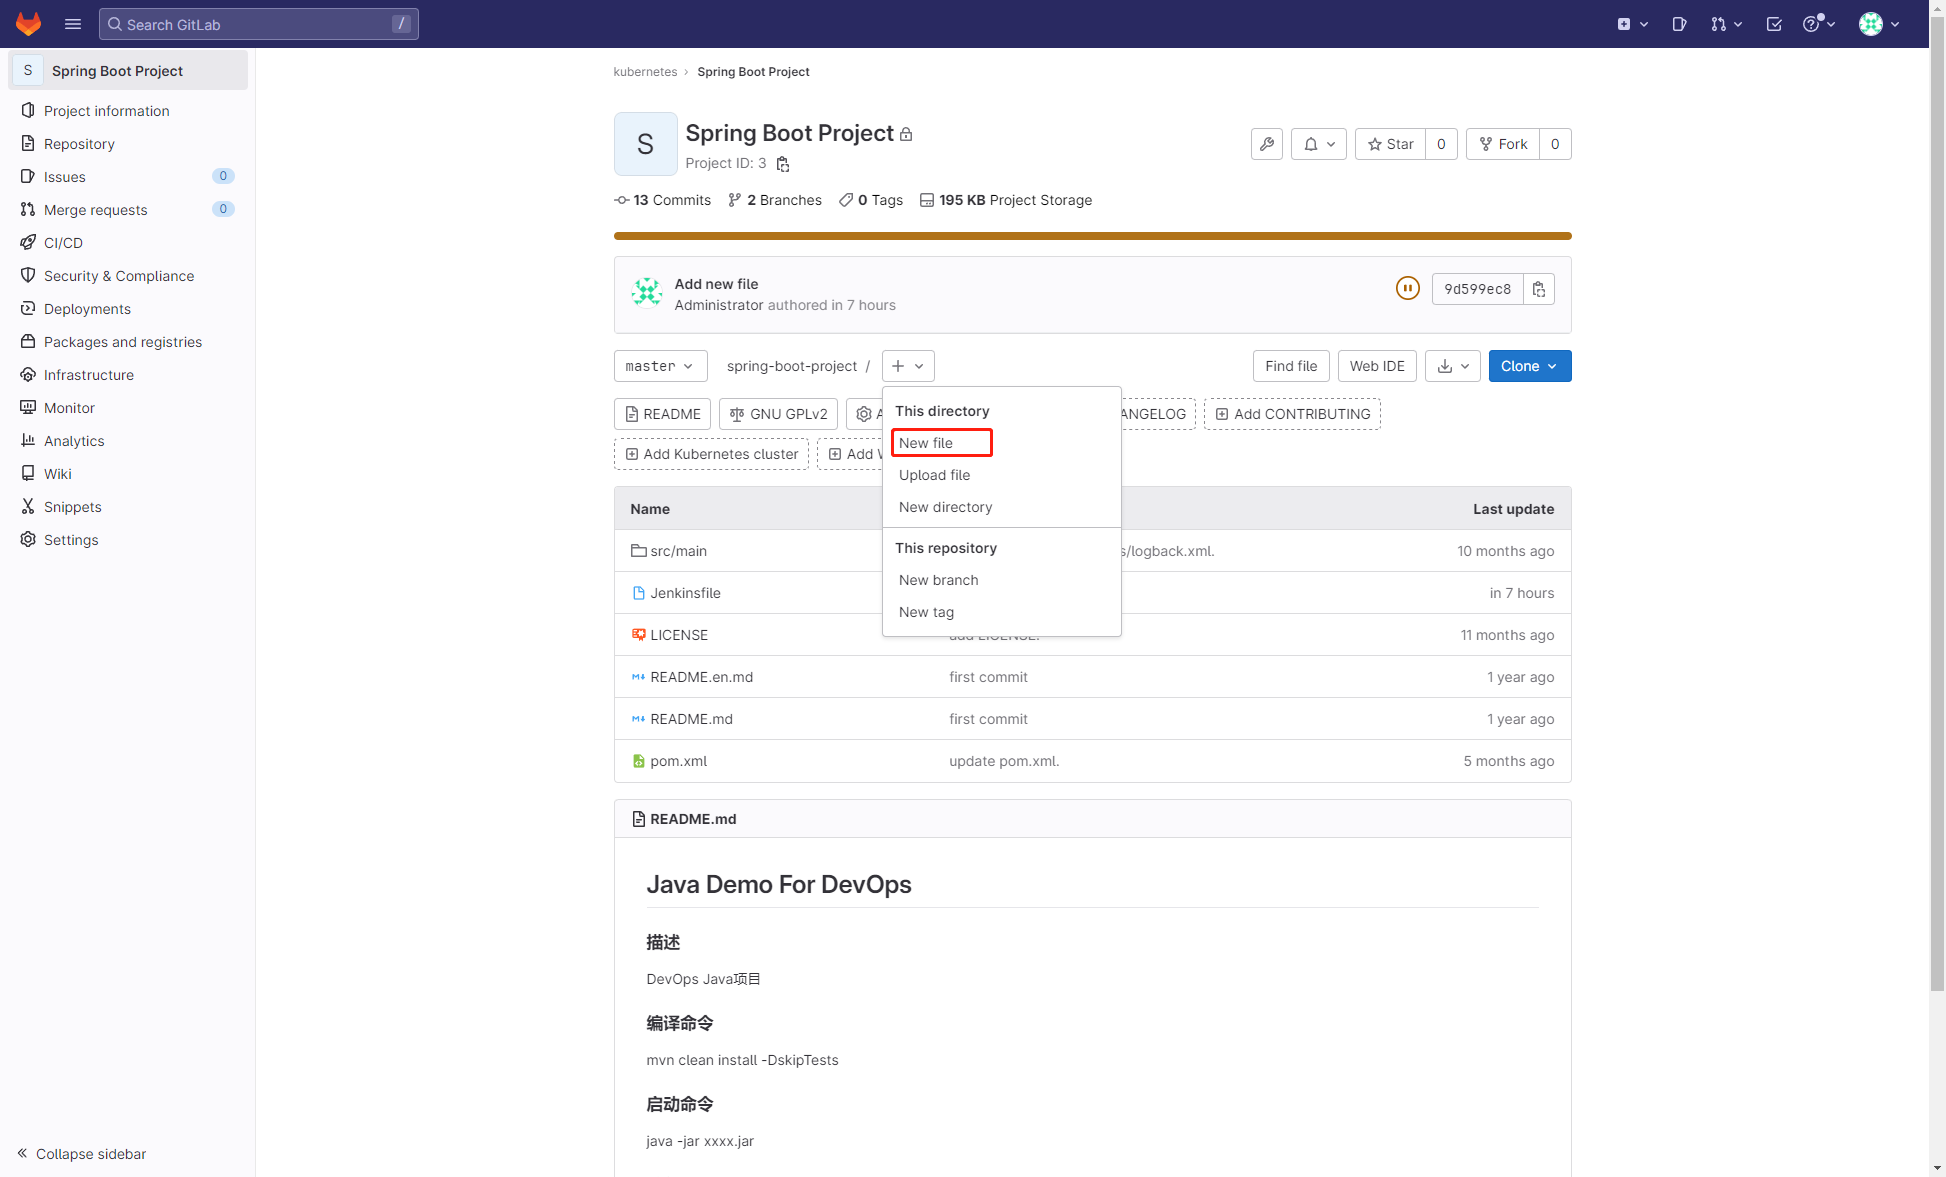Image resolution: width=1946 pixels, height=1177 pixels.
Task: Open the README button
Action: 662,414
